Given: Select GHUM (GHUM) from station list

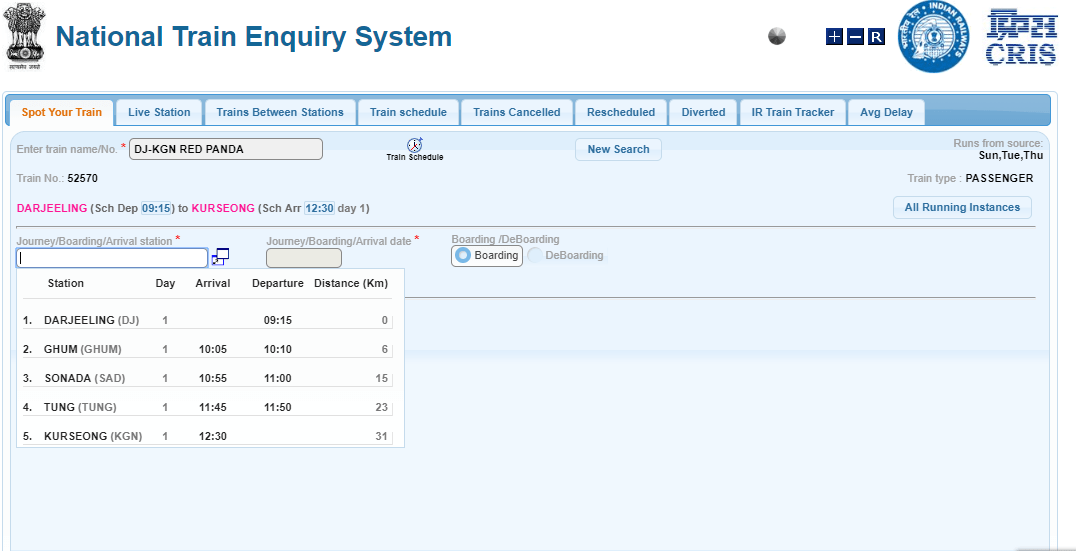Looking at the screenshot, I should coord(207,350).
